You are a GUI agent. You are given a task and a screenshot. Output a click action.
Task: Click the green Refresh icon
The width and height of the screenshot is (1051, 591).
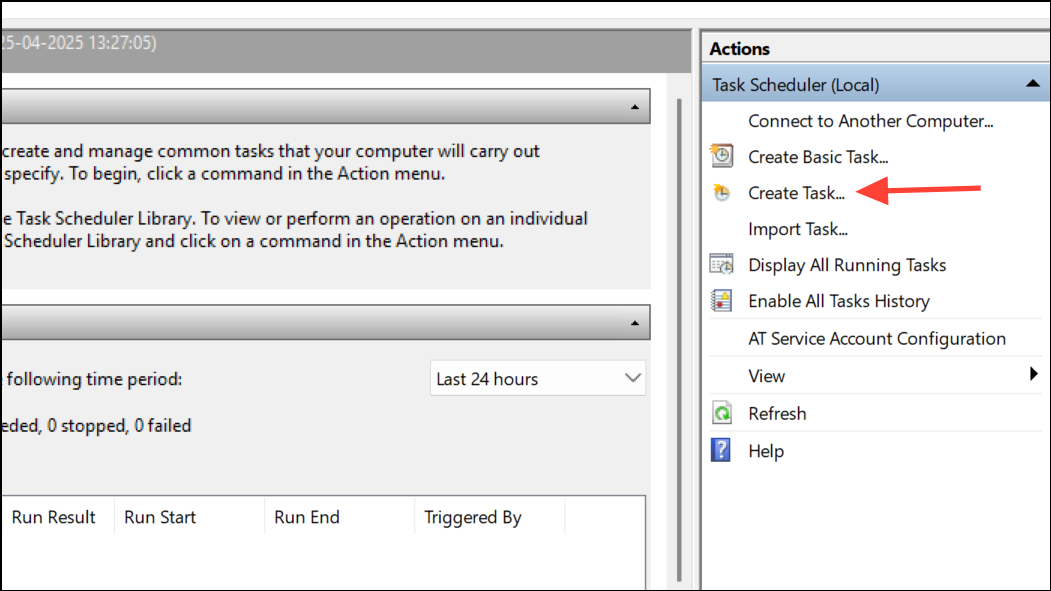[721, 412]
